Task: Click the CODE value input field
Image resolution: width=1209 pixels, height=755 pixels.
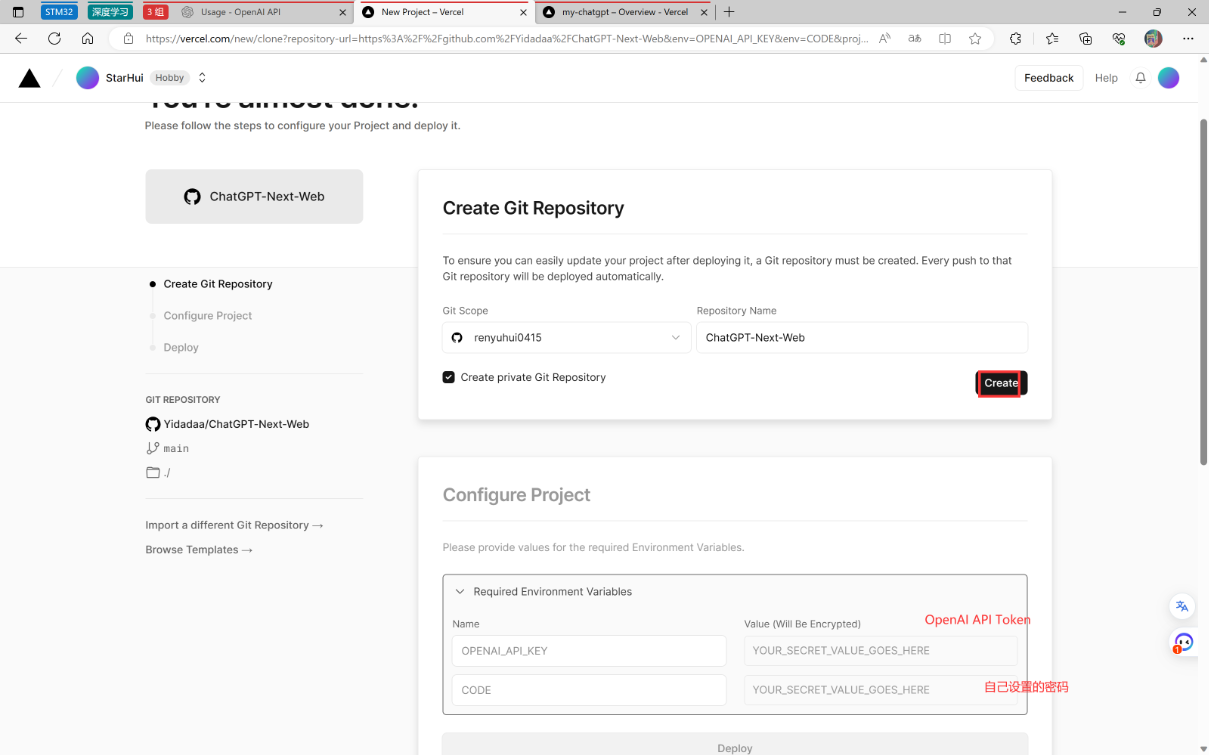Action: tap(881, 690)
